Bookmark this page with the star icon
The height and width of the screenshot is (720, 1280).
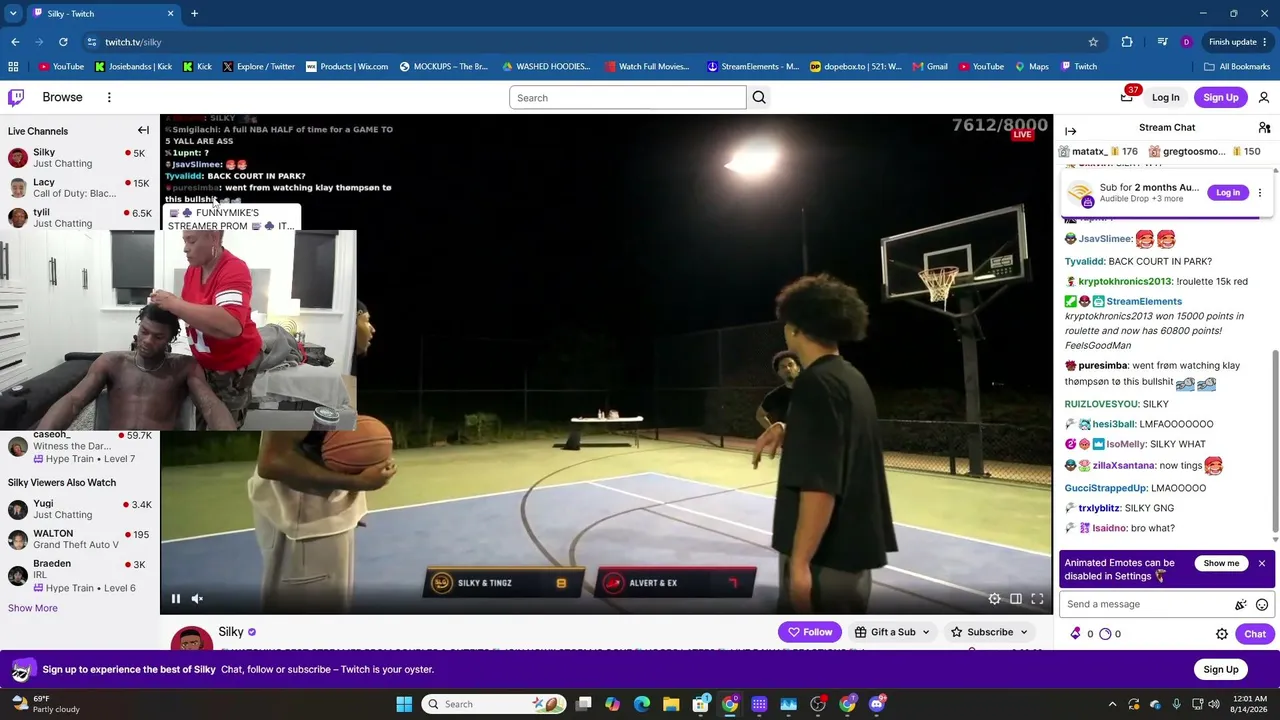(x=1093, y=42)
